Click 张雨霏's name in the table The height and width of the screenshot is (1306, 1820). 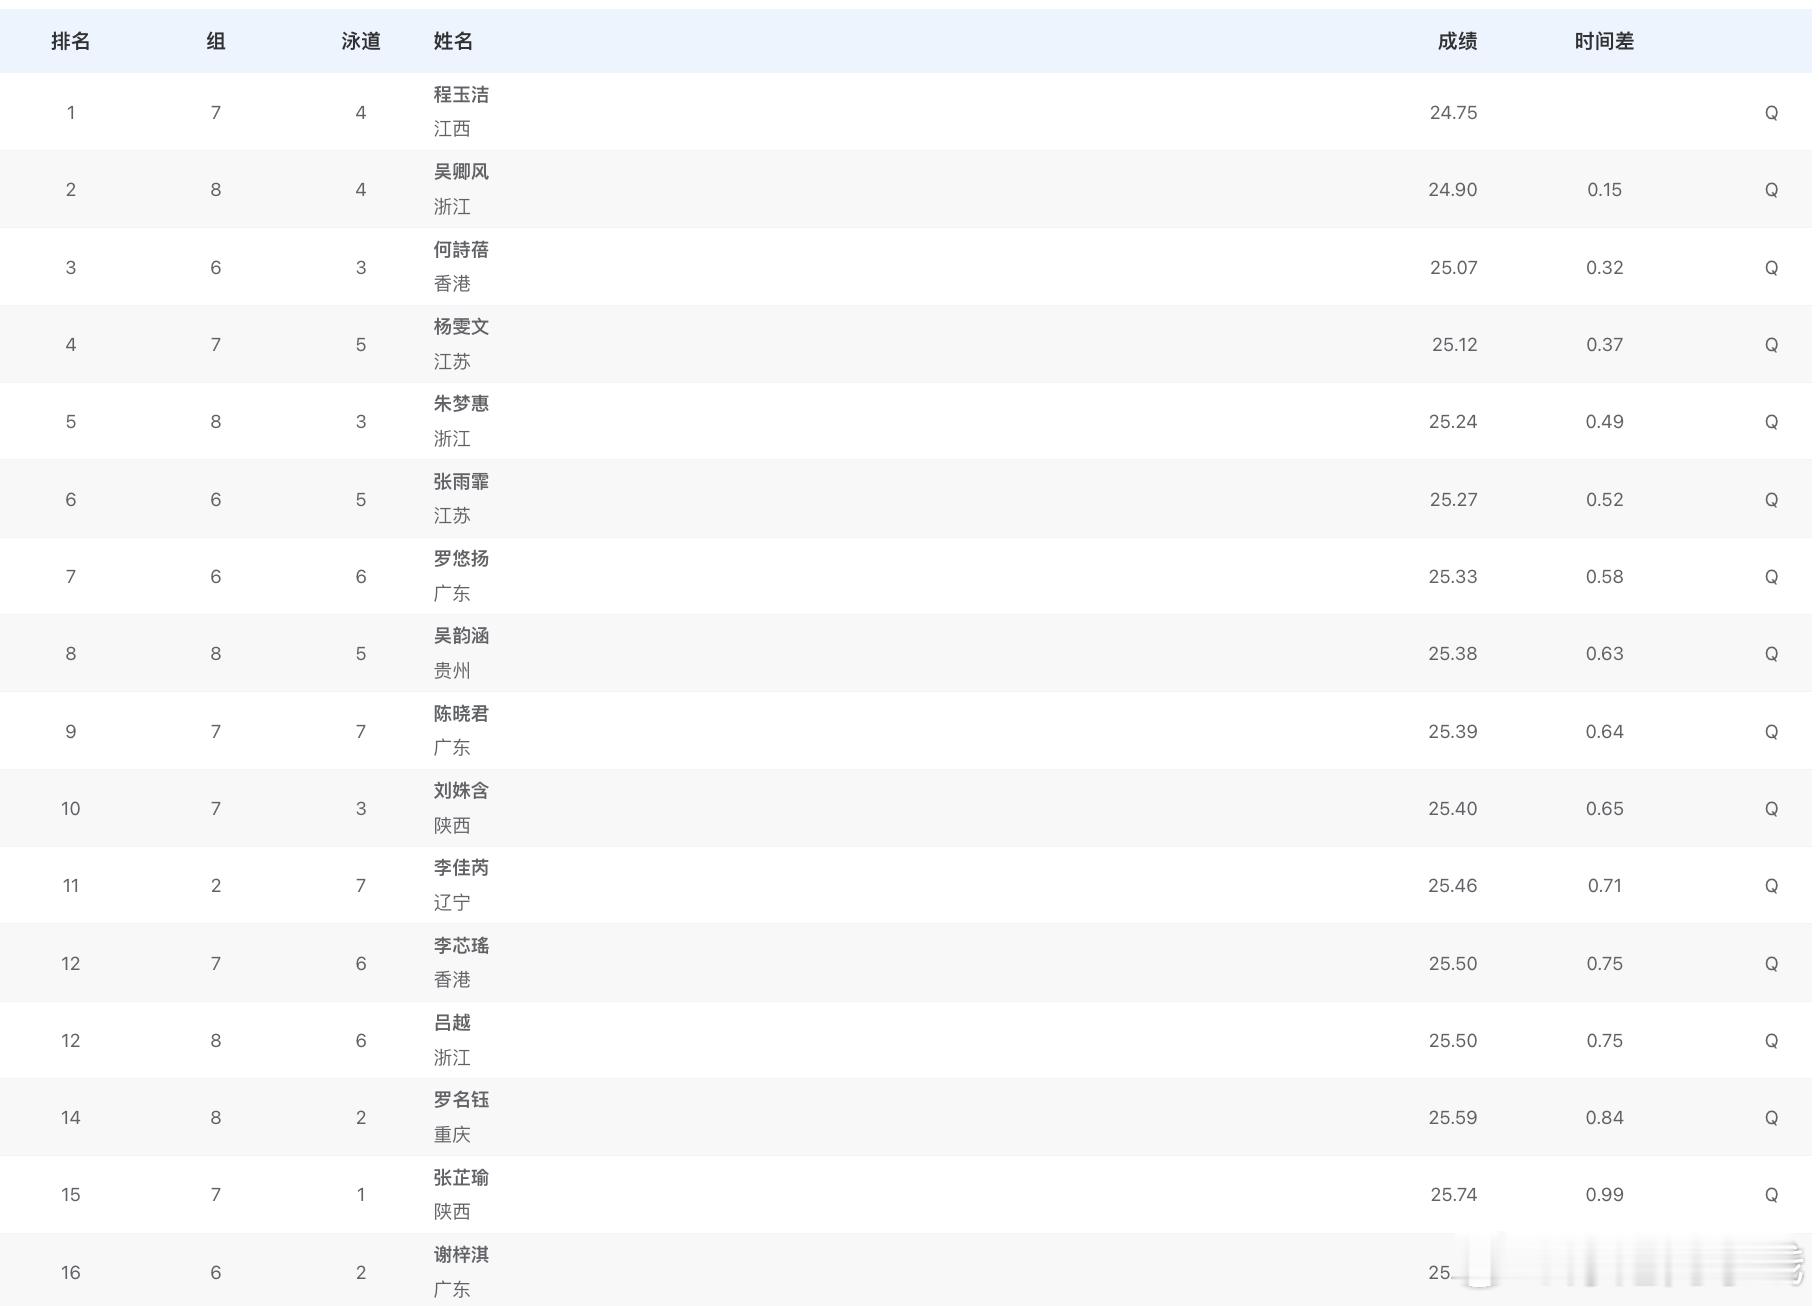coord(460,482)
